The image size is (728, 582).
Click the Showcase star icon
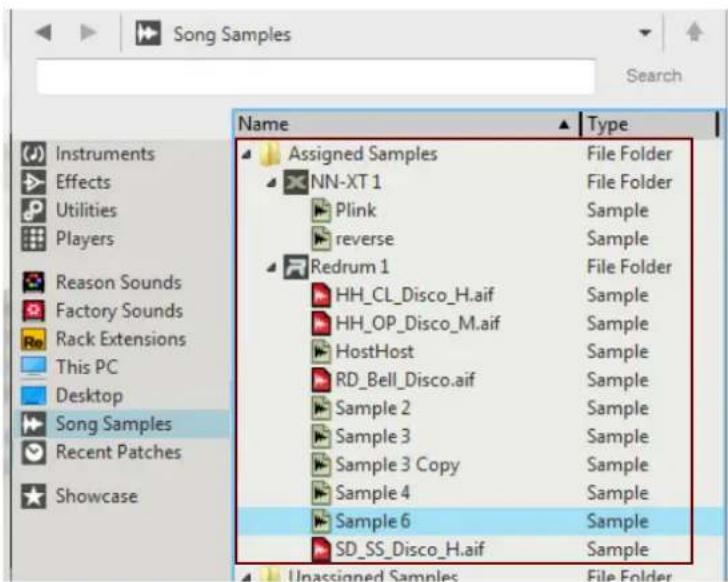click(x=33, y=496)
